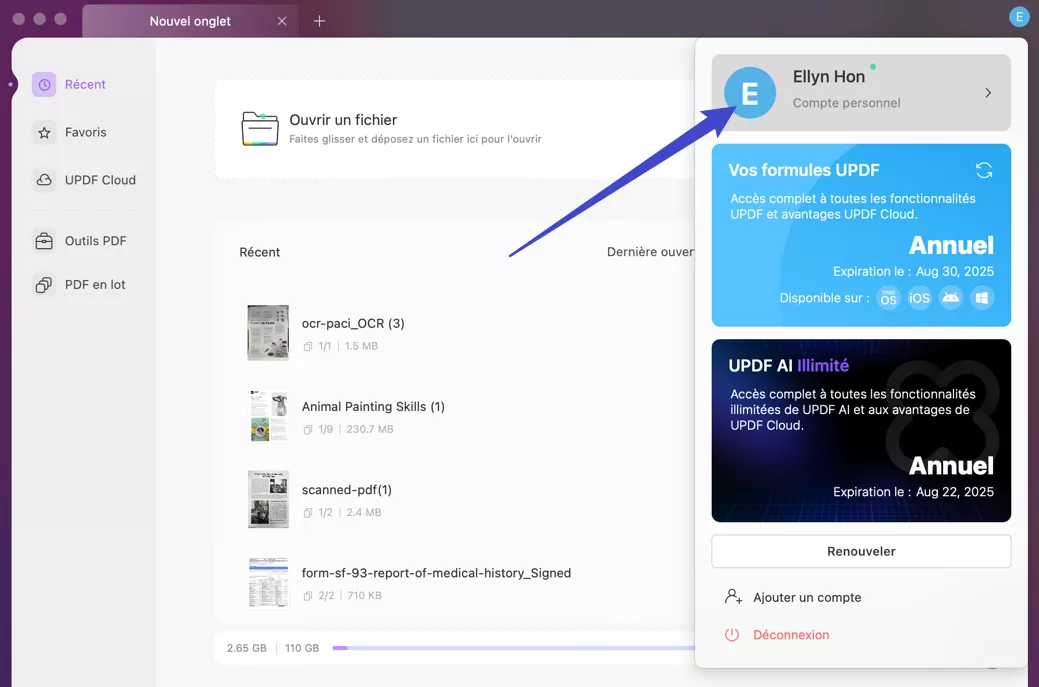Select Favoris in the sidebar
The image size is (1039, 687).
click(x=85, y=132)
